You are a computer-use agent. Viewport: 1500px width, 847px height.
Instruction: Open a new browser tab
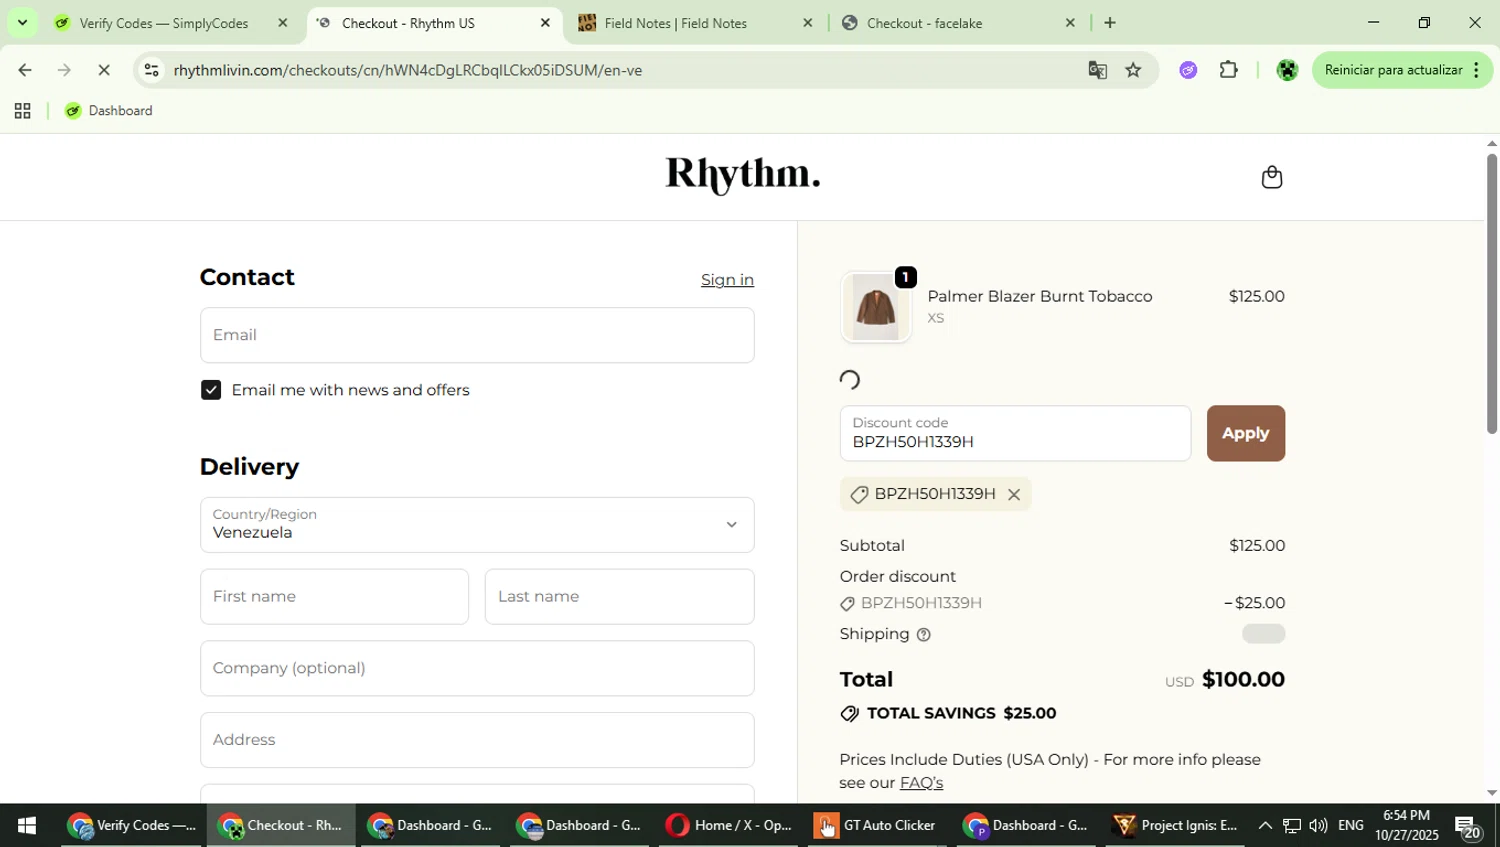coord(1109,22)
